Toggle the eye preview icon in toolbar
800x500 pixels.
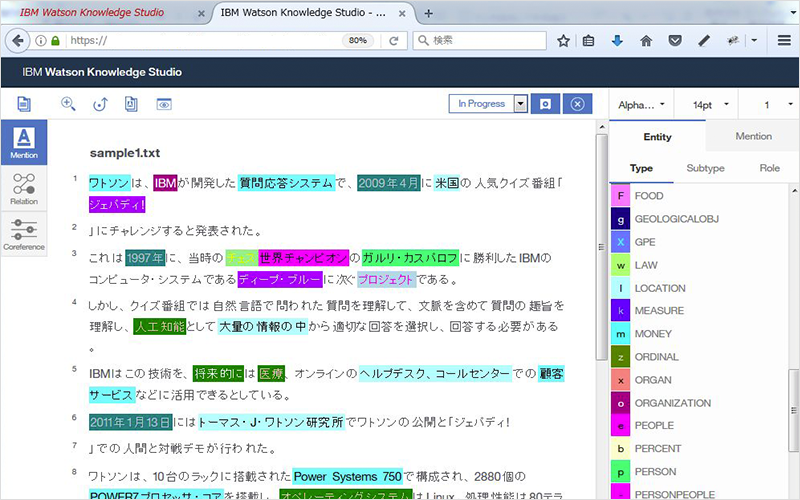(x=164, y=104)
